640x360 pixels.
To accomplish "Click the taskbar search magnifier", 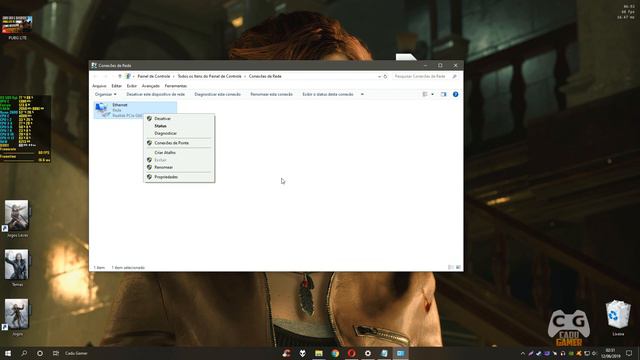I will click(x=24, y=353).
